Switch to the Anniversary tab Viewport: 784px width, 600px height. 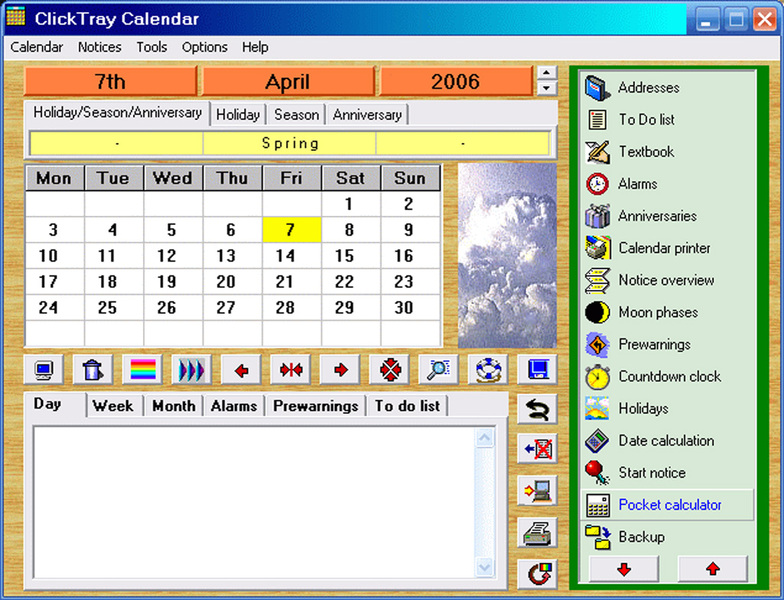pyautogui.click(x=368, y=115)
